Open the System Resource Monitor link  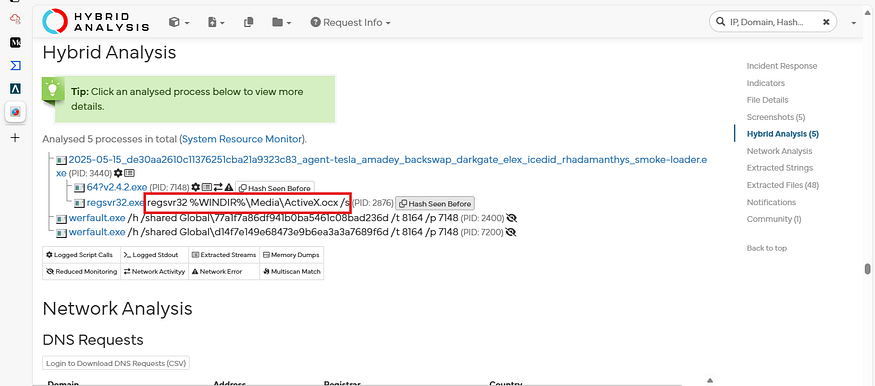[243, 138]
